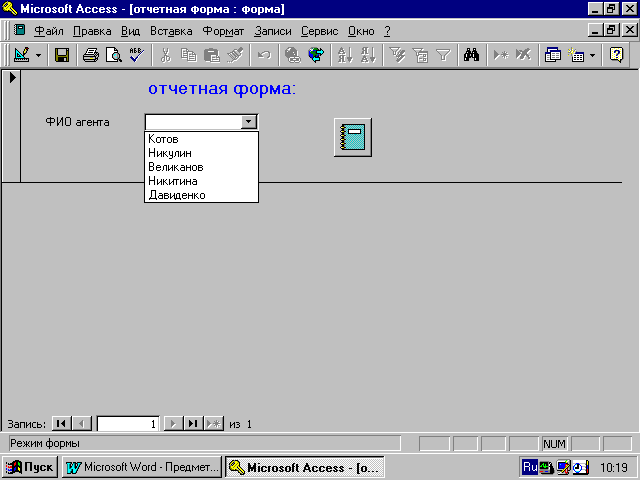This screenshot has height=480, width=640.
Task: Click the New Record toolbar icon
Action: pyautogui.click(x=500, y=55)
